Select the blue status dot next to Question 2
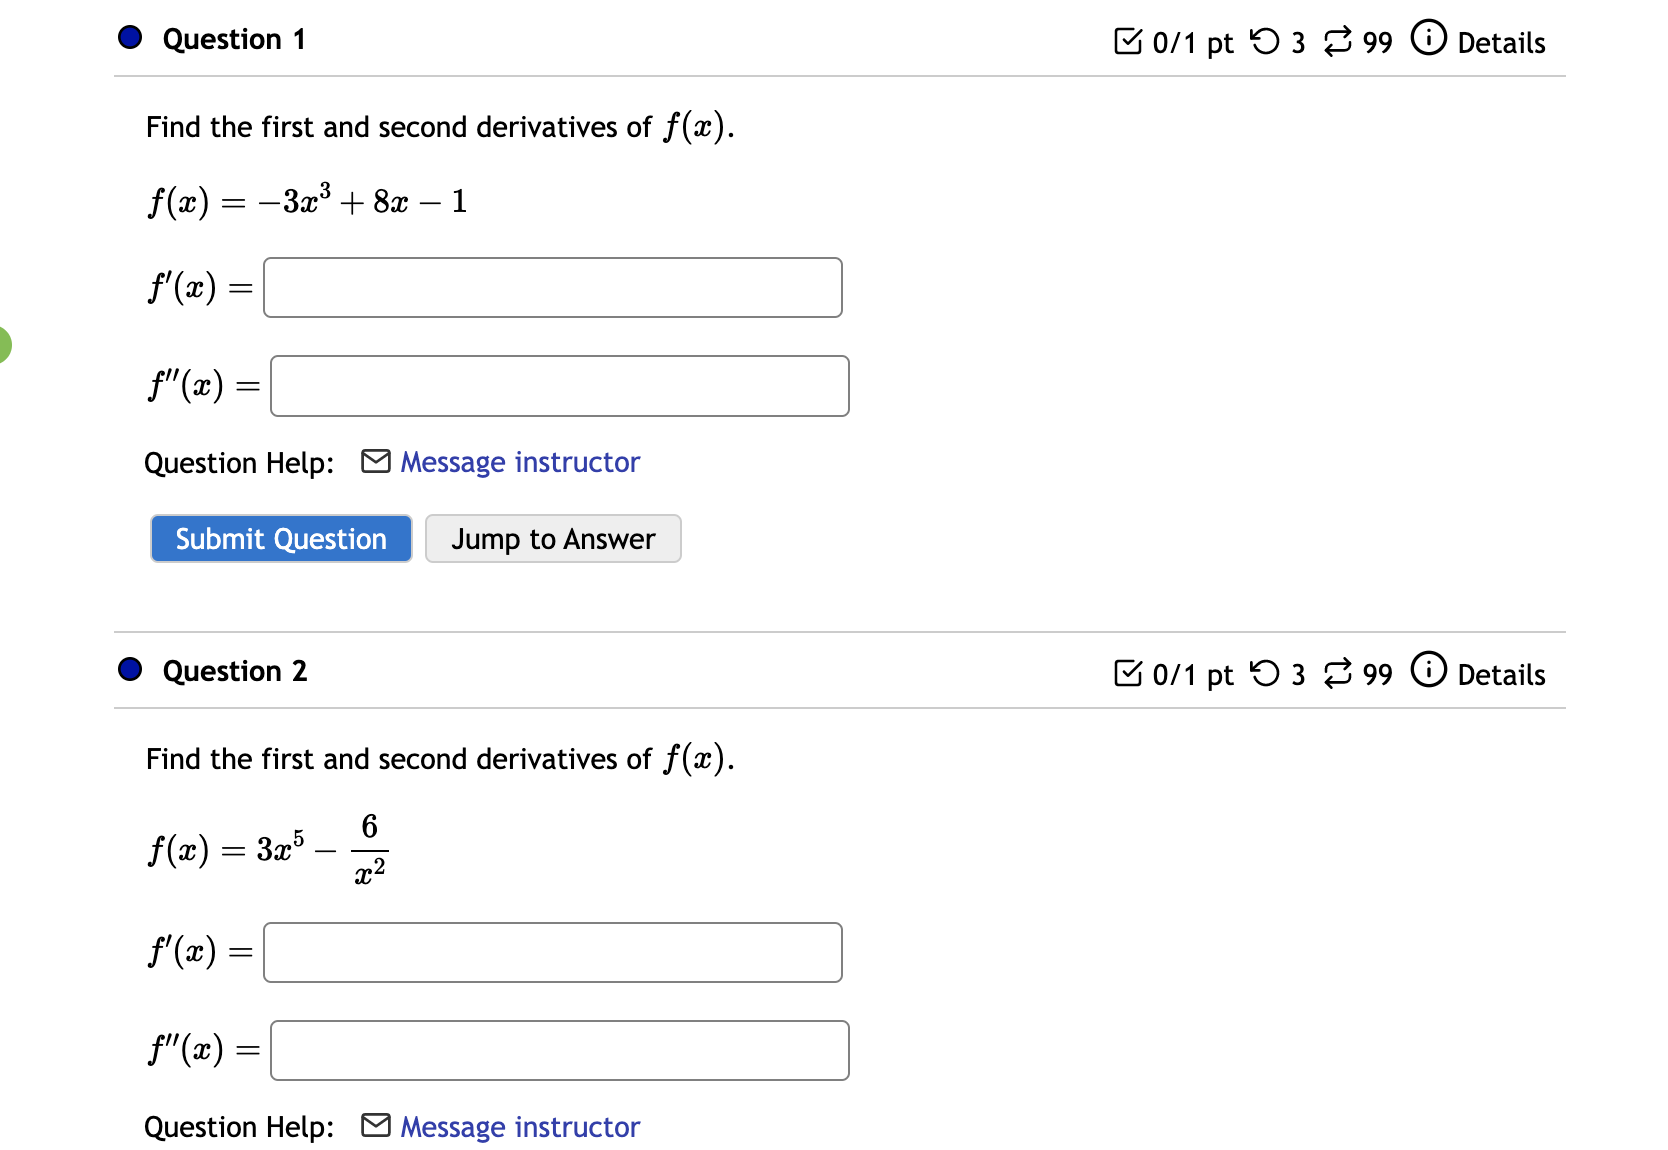 [128, 669]
